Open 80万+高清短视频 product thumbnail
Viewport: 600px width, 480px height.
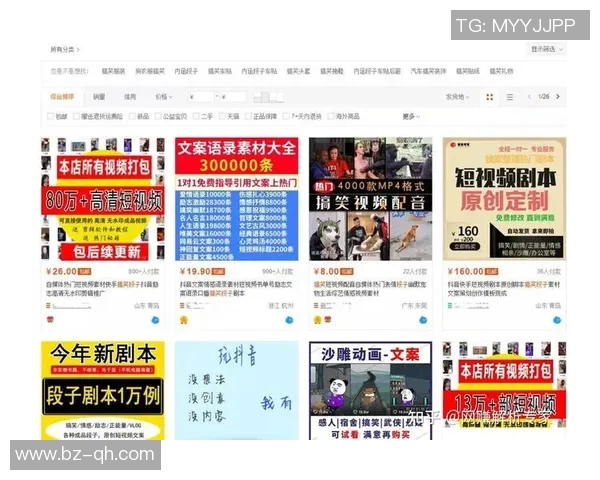click(103, 199)
